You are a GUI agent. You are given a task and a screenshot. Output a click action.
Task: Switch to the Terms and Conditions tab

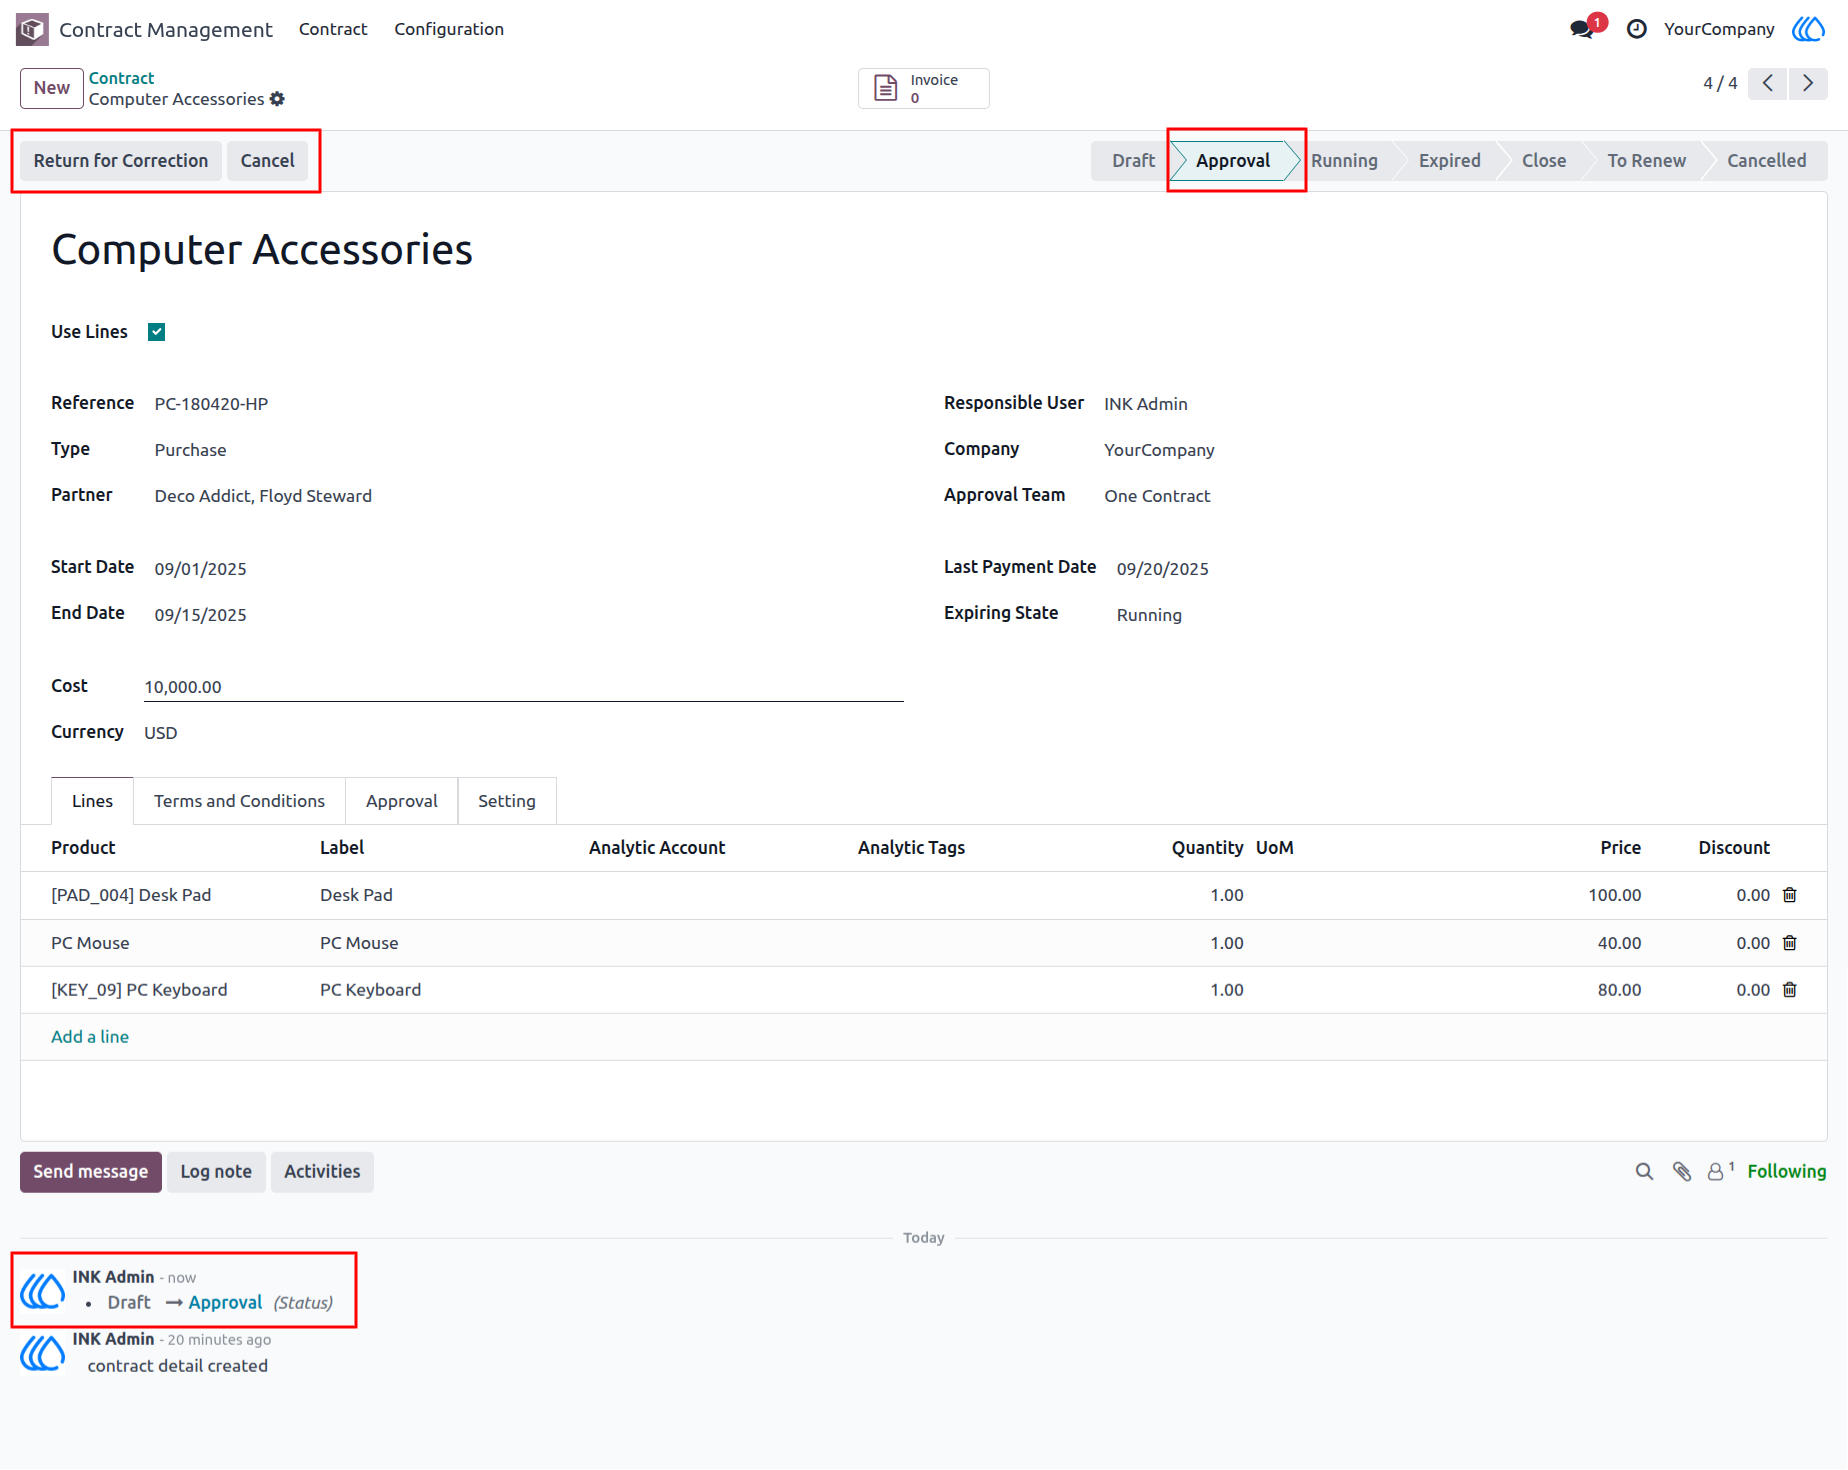click(239, 801)
